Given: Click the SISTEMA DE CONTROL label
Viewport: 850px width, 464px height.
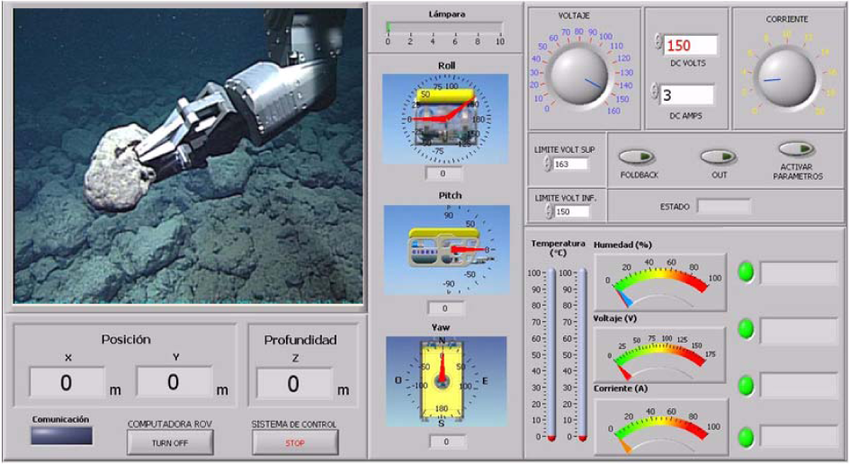Looking at the screenshot, I should (294, 424).
